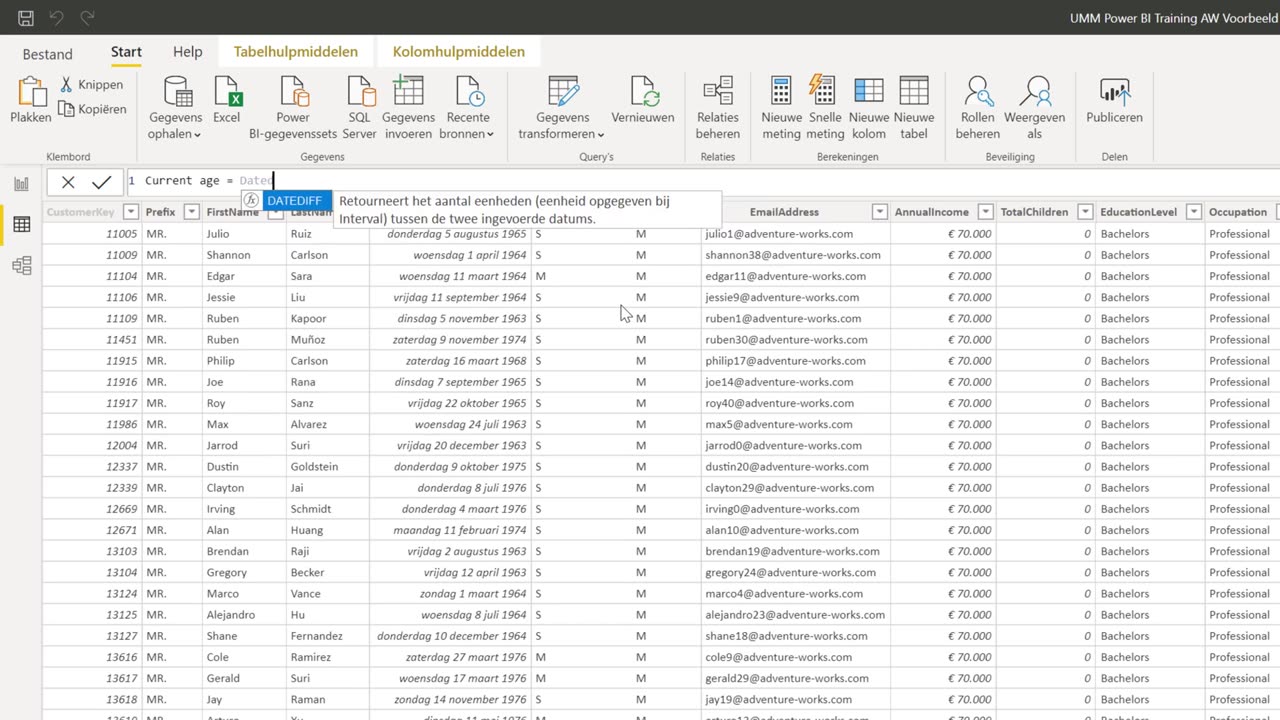This screenshot has width=1280, height=720.
Task: Click the FirstName column header
Action: pos(232,212)
